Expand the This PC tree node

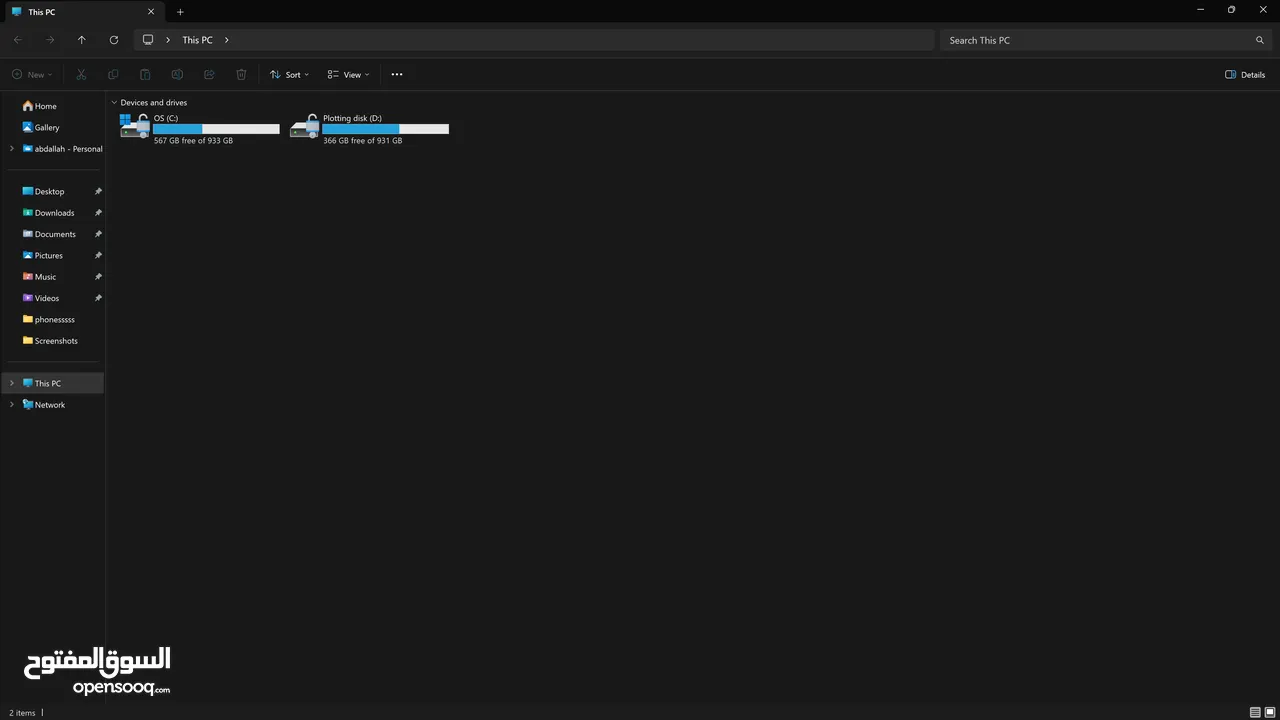click(x=12, y=383)
